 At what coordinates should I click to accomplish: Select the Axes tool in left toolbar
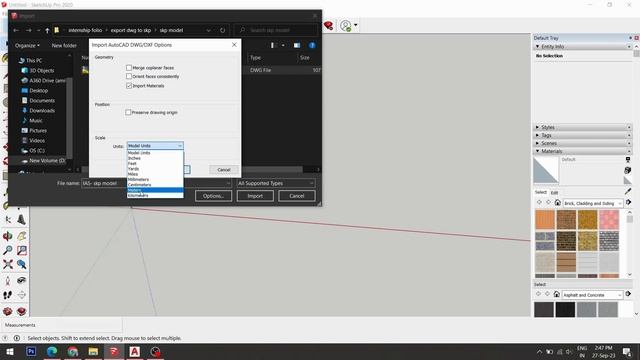coord(8,220)
